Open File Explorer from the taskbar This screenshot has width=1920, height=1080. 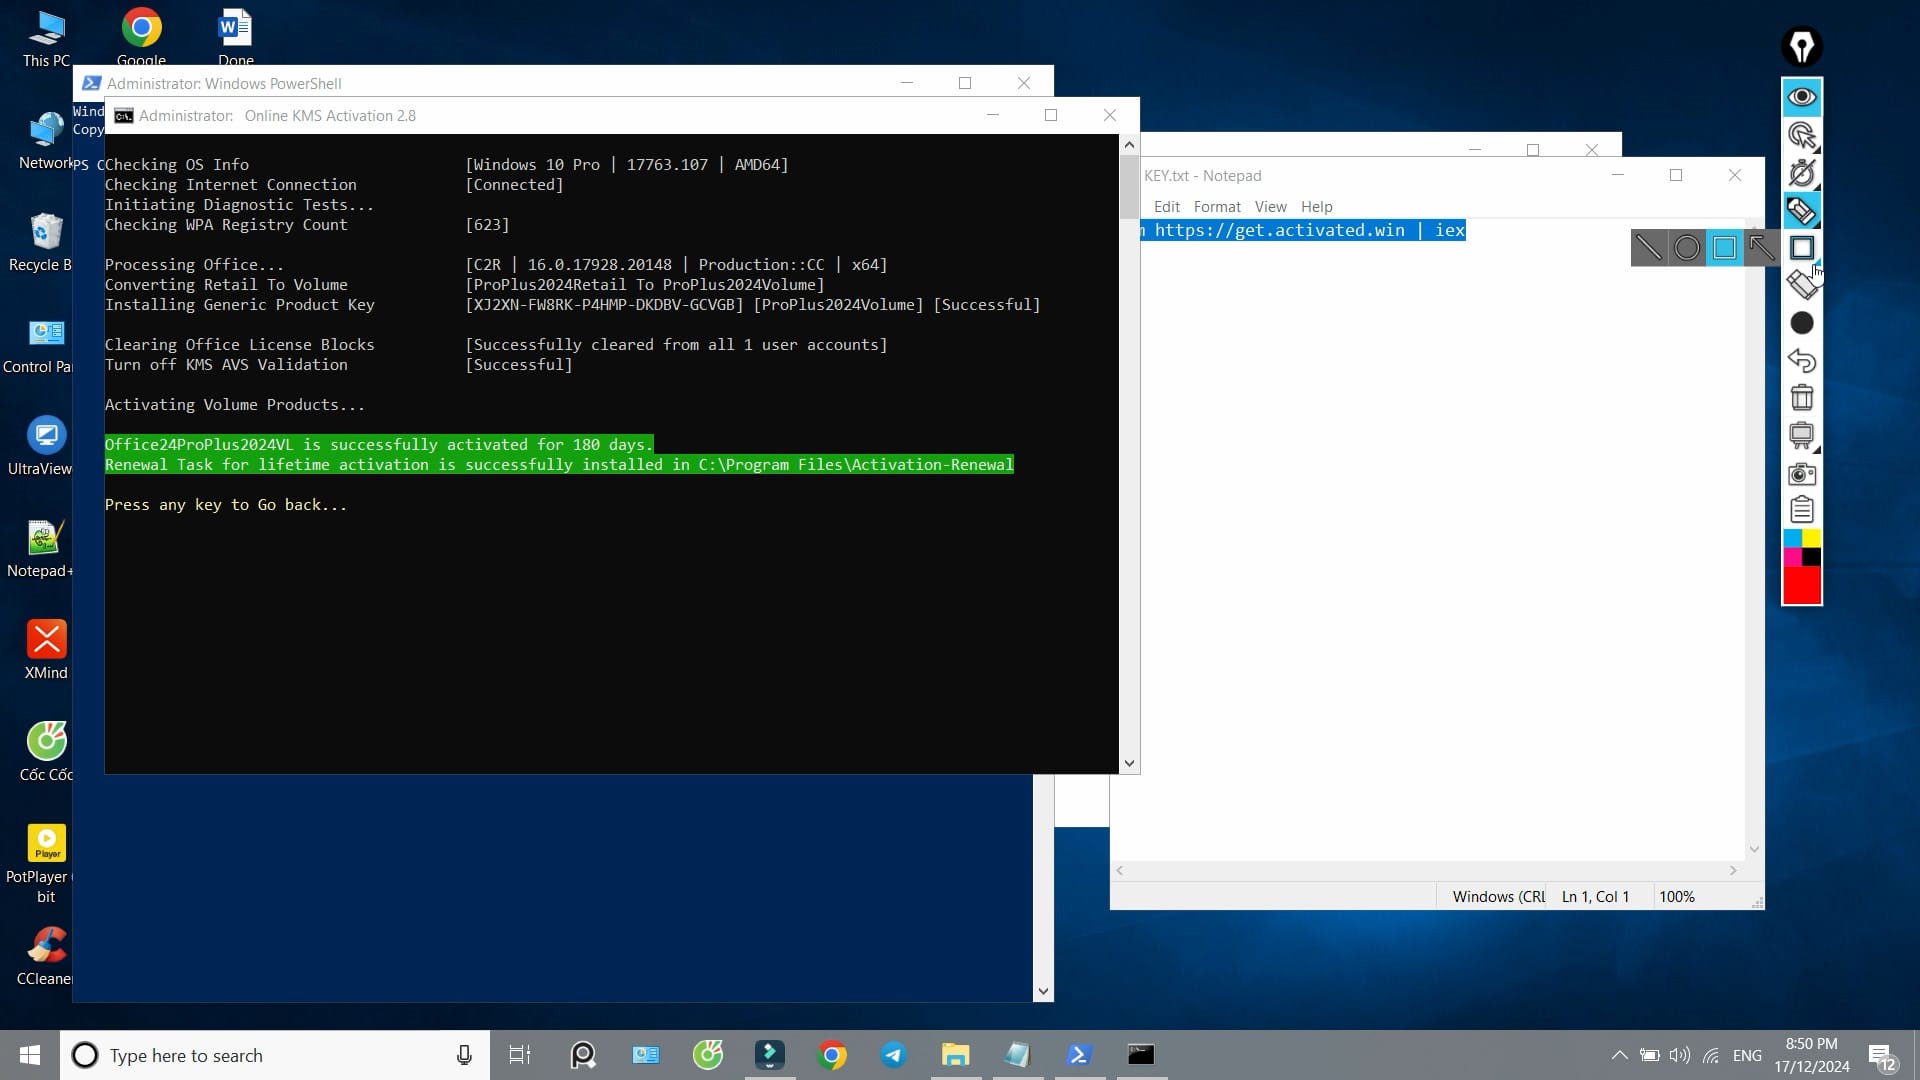pos(955,1055)
